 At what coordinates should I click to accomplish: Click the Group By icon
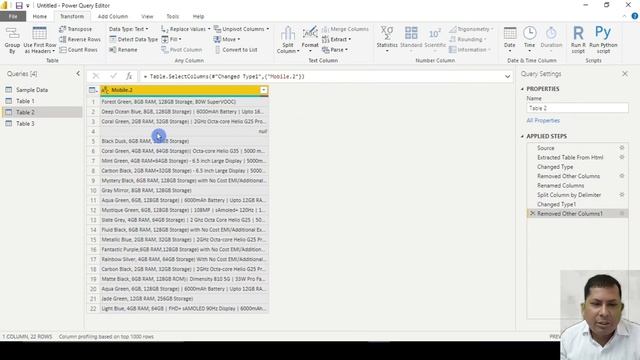coord(12,40)
